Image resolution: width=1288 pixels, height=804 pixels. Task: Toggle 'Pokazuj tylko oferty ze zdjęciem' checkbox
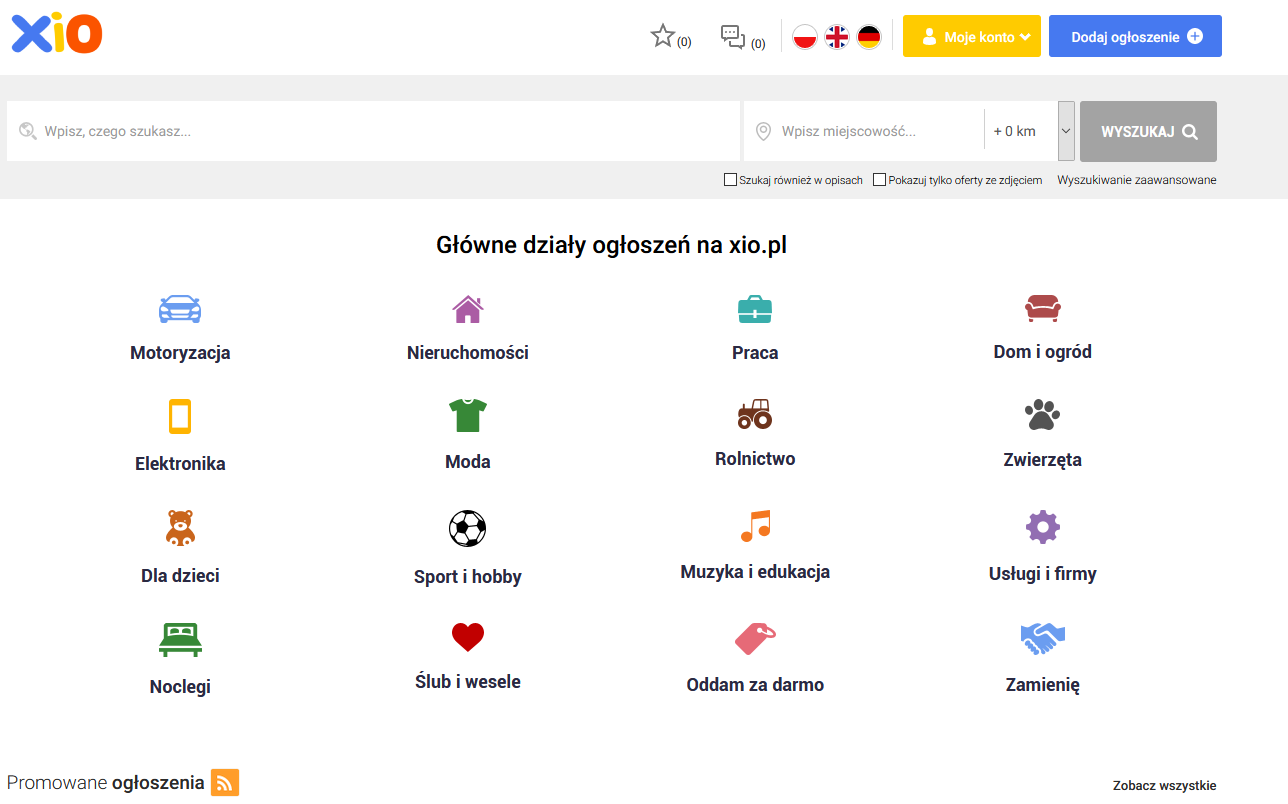[x=879, y=180]
